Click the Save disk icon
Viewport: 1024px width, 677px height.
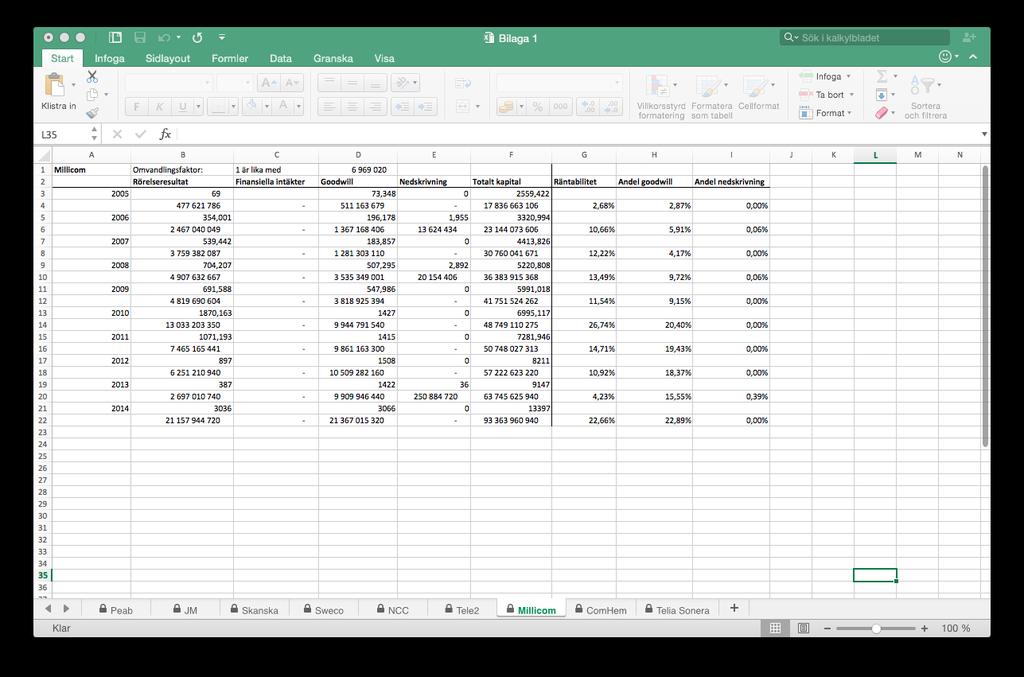pyautogui.click(x=140, y=37)
